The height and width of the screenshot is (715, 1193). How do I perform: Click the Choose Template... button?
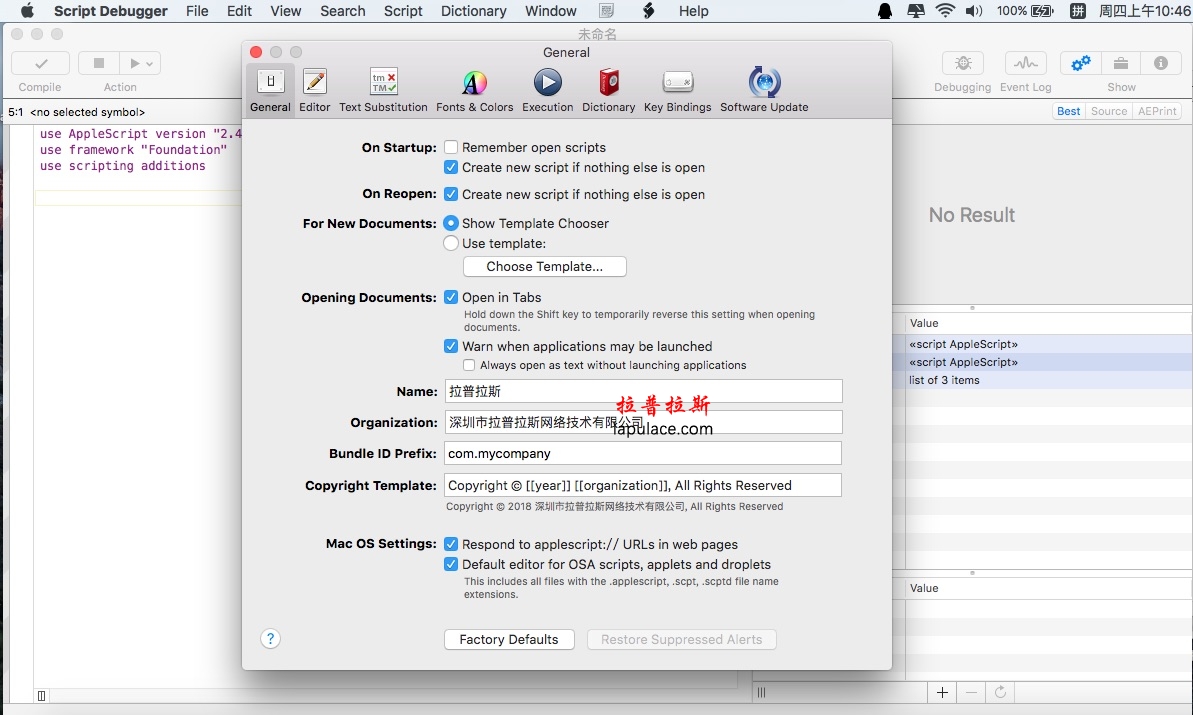click(x=545, y=266)
